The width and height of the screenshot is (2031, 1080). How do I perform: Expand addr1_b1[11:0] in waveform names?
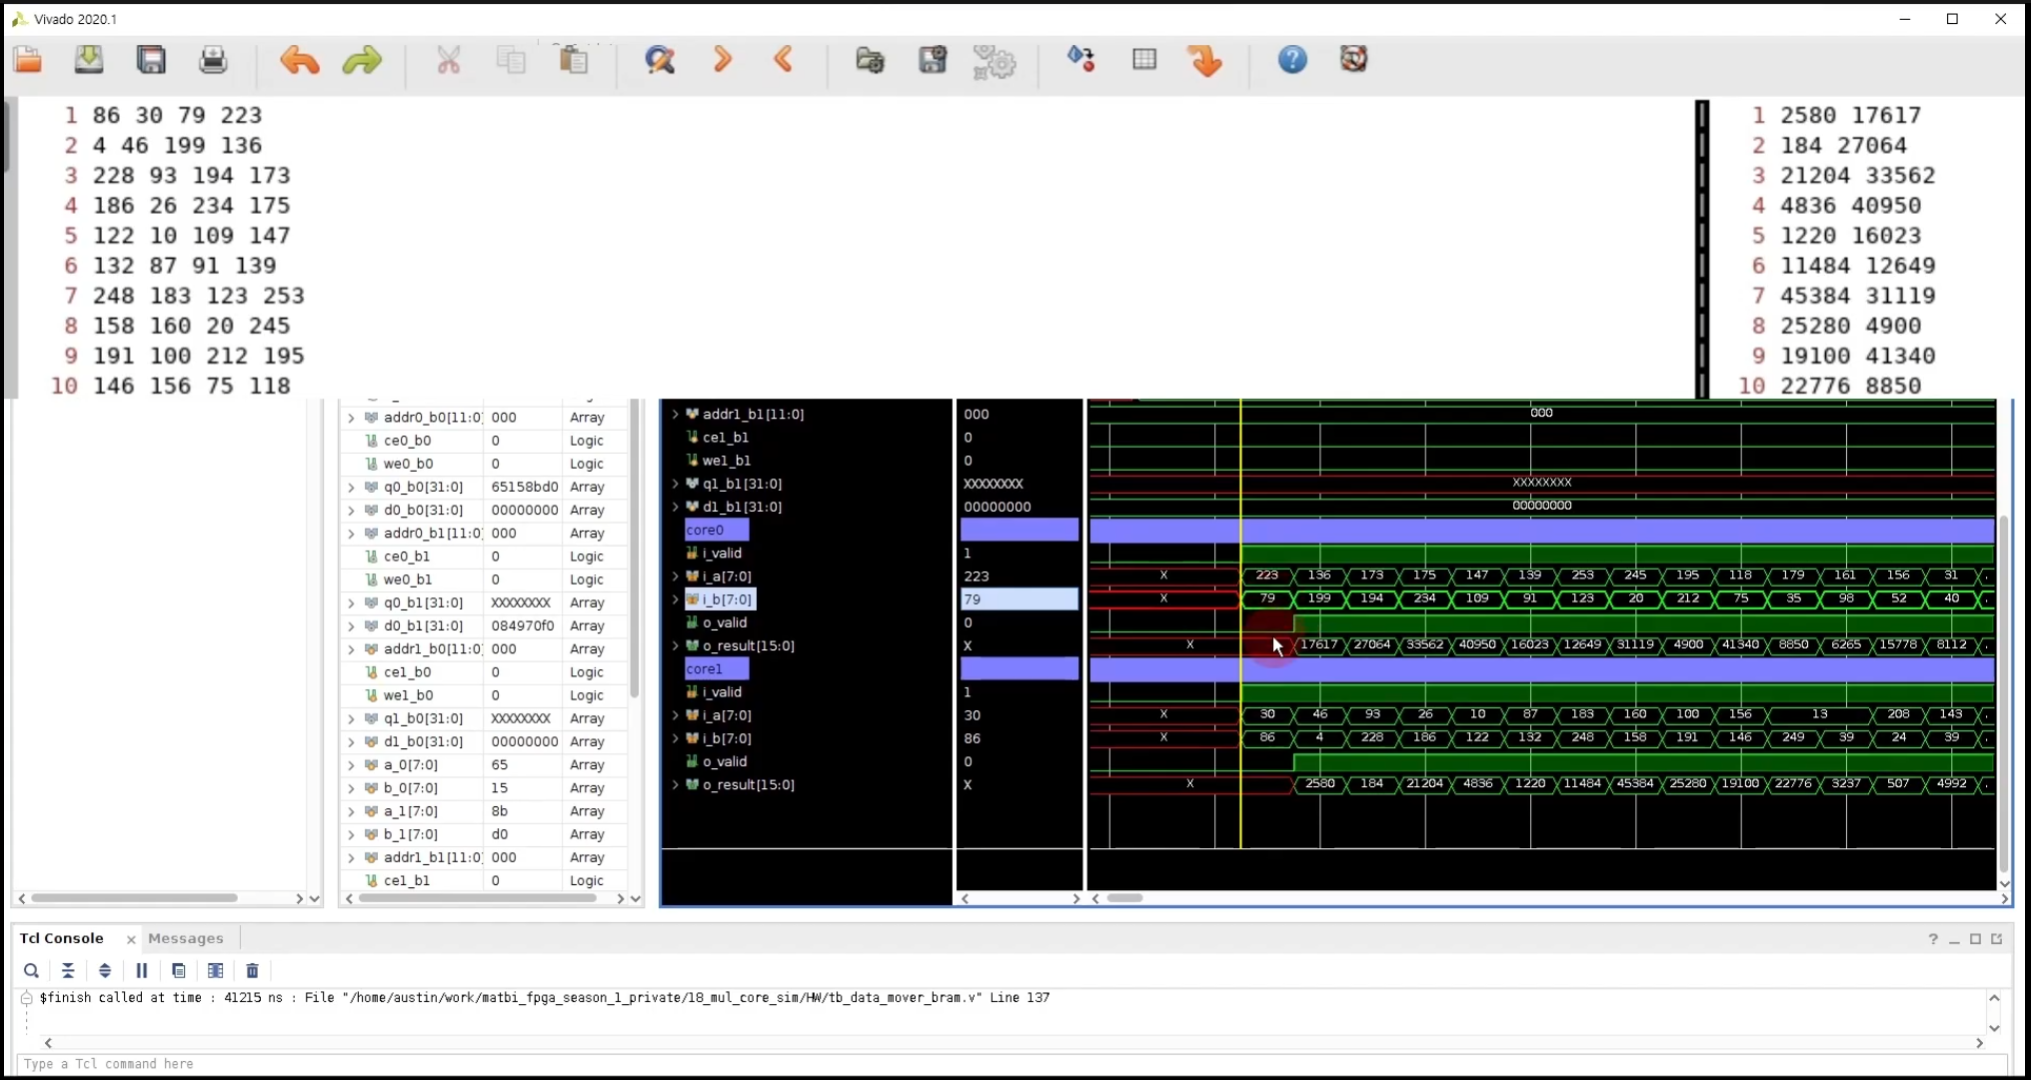click(x=675, y=414)
